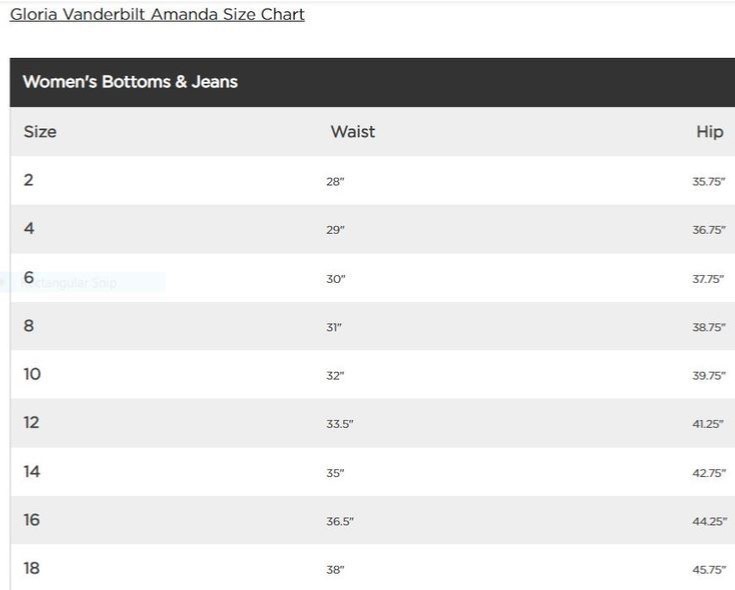Image resolution: width=735 pixels, height=590 pixels.
Task: Click the 28" waist value
Action: (x=335, y=181)
